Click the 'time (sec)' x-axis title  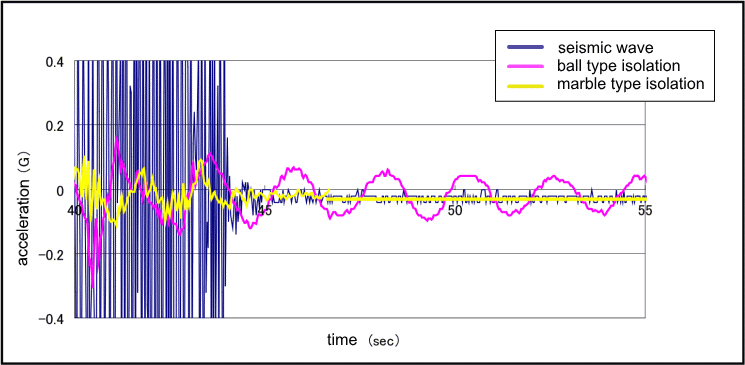click(363, 340)
